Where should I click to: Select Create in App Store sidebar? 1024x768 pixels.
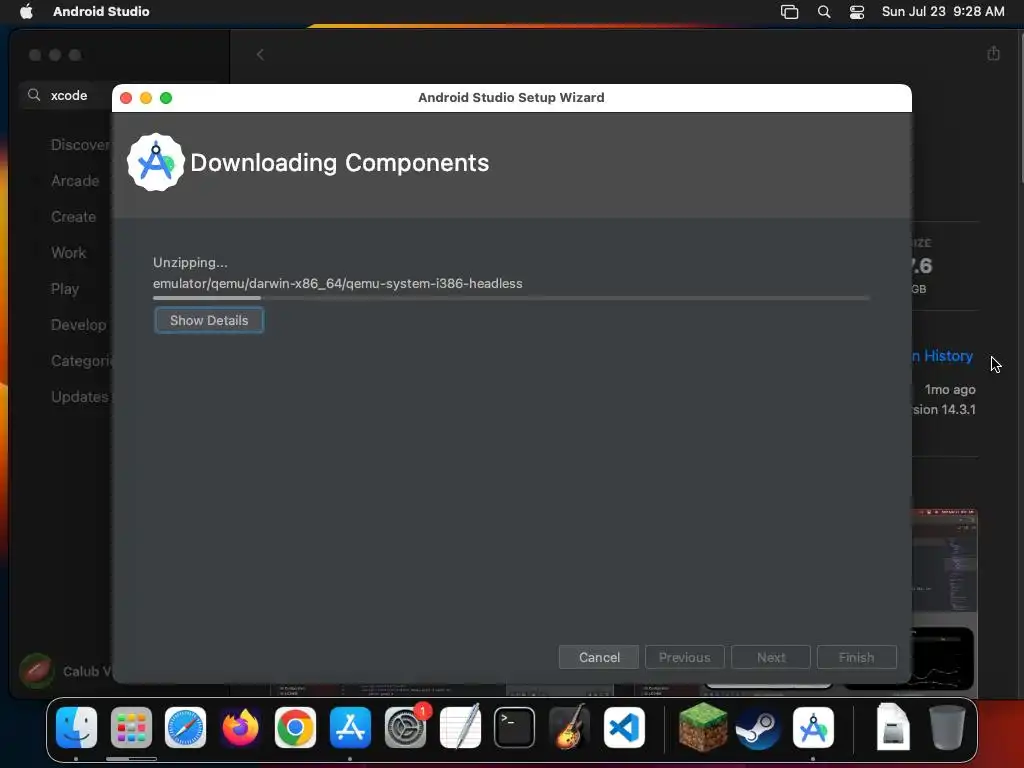tap(73, 217)
